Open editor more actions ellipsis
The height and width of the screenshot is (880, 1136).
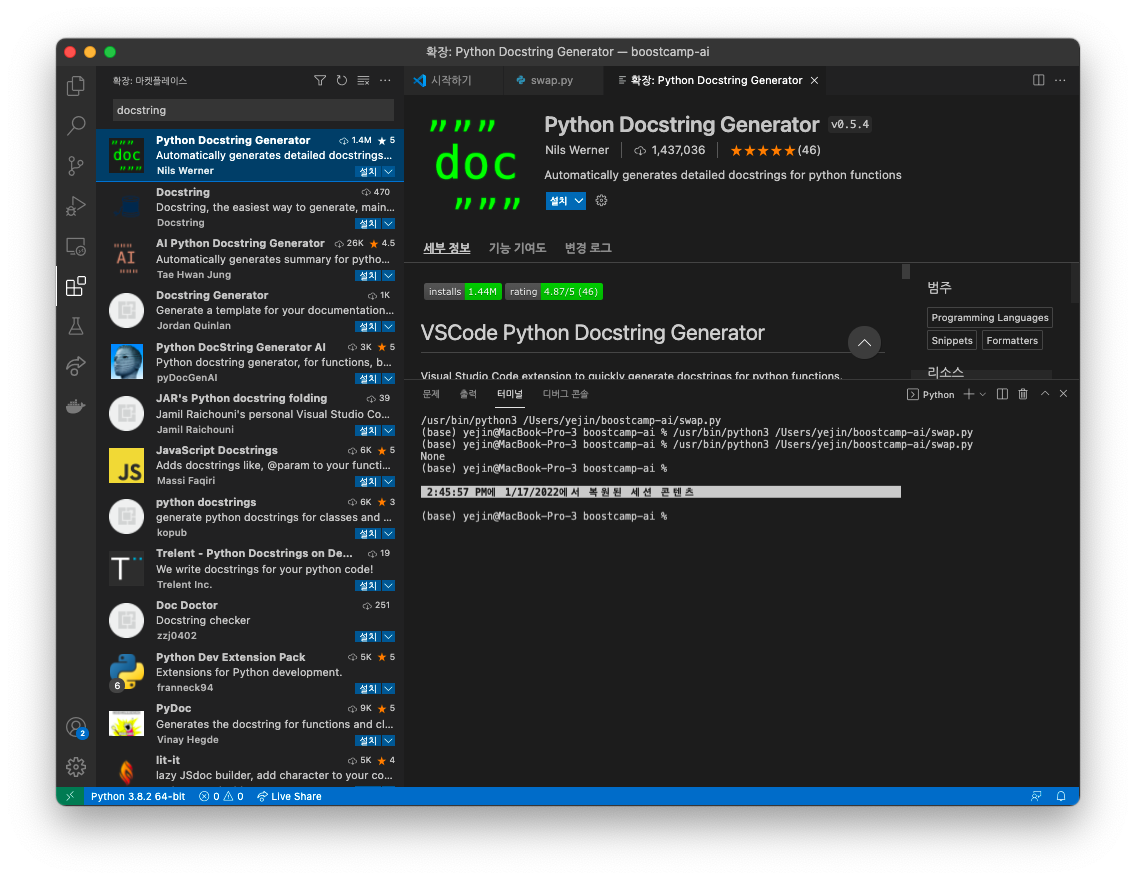click(1061, 80)
